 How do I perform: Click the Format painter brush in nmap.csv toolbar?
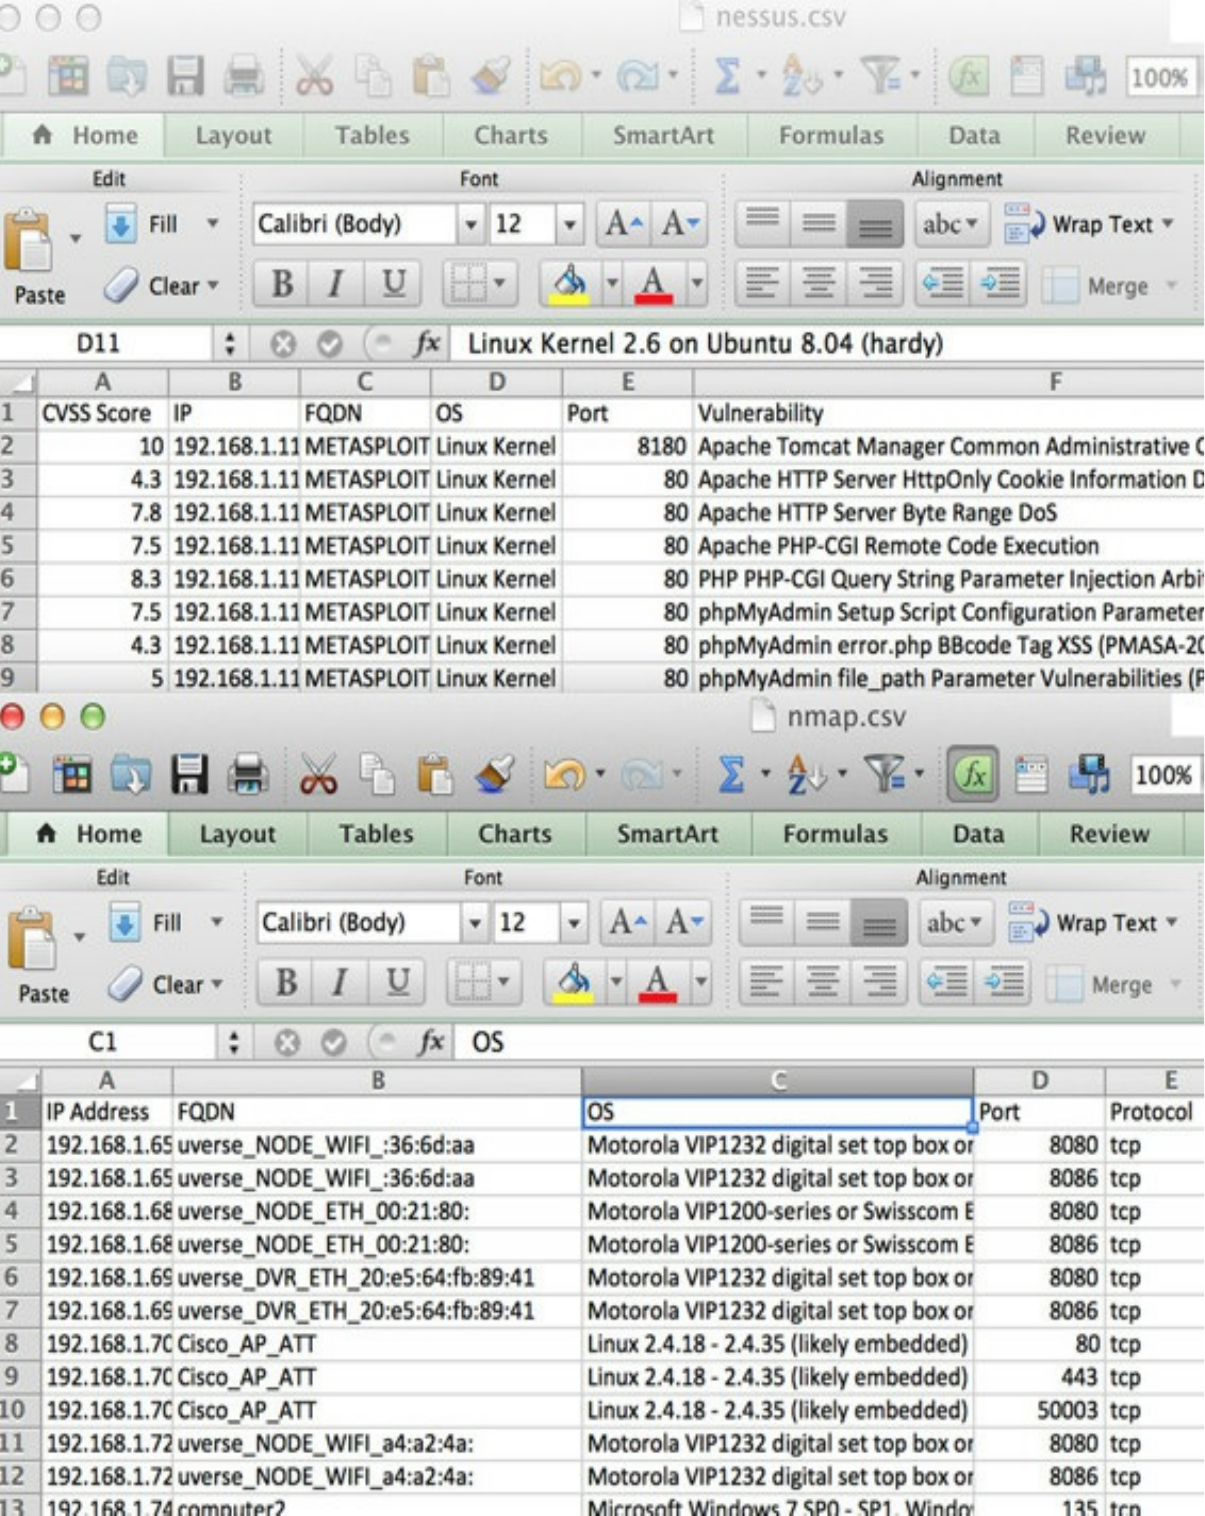click(x=494, y=775)
